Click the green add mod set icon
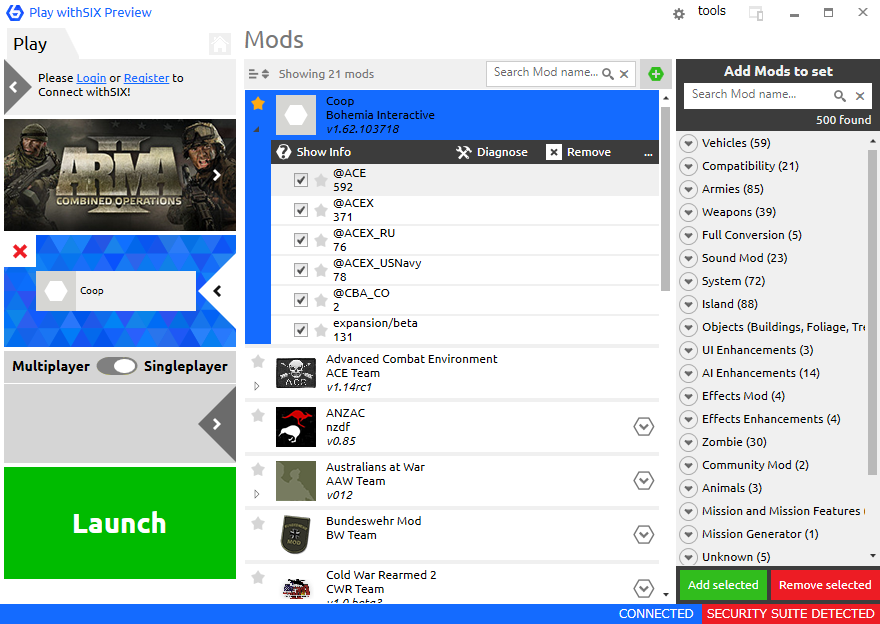This screenshot has height=624, width=880. [656, 74]
